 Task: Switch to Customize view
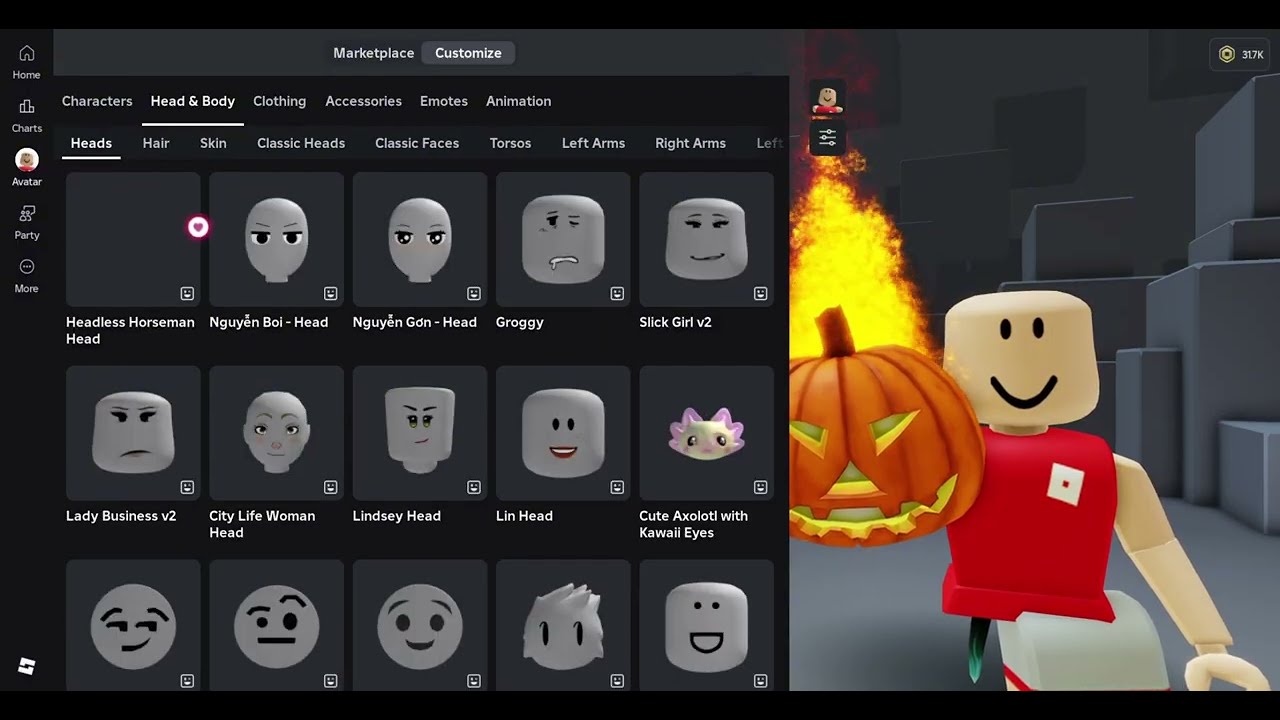(468, 53)
